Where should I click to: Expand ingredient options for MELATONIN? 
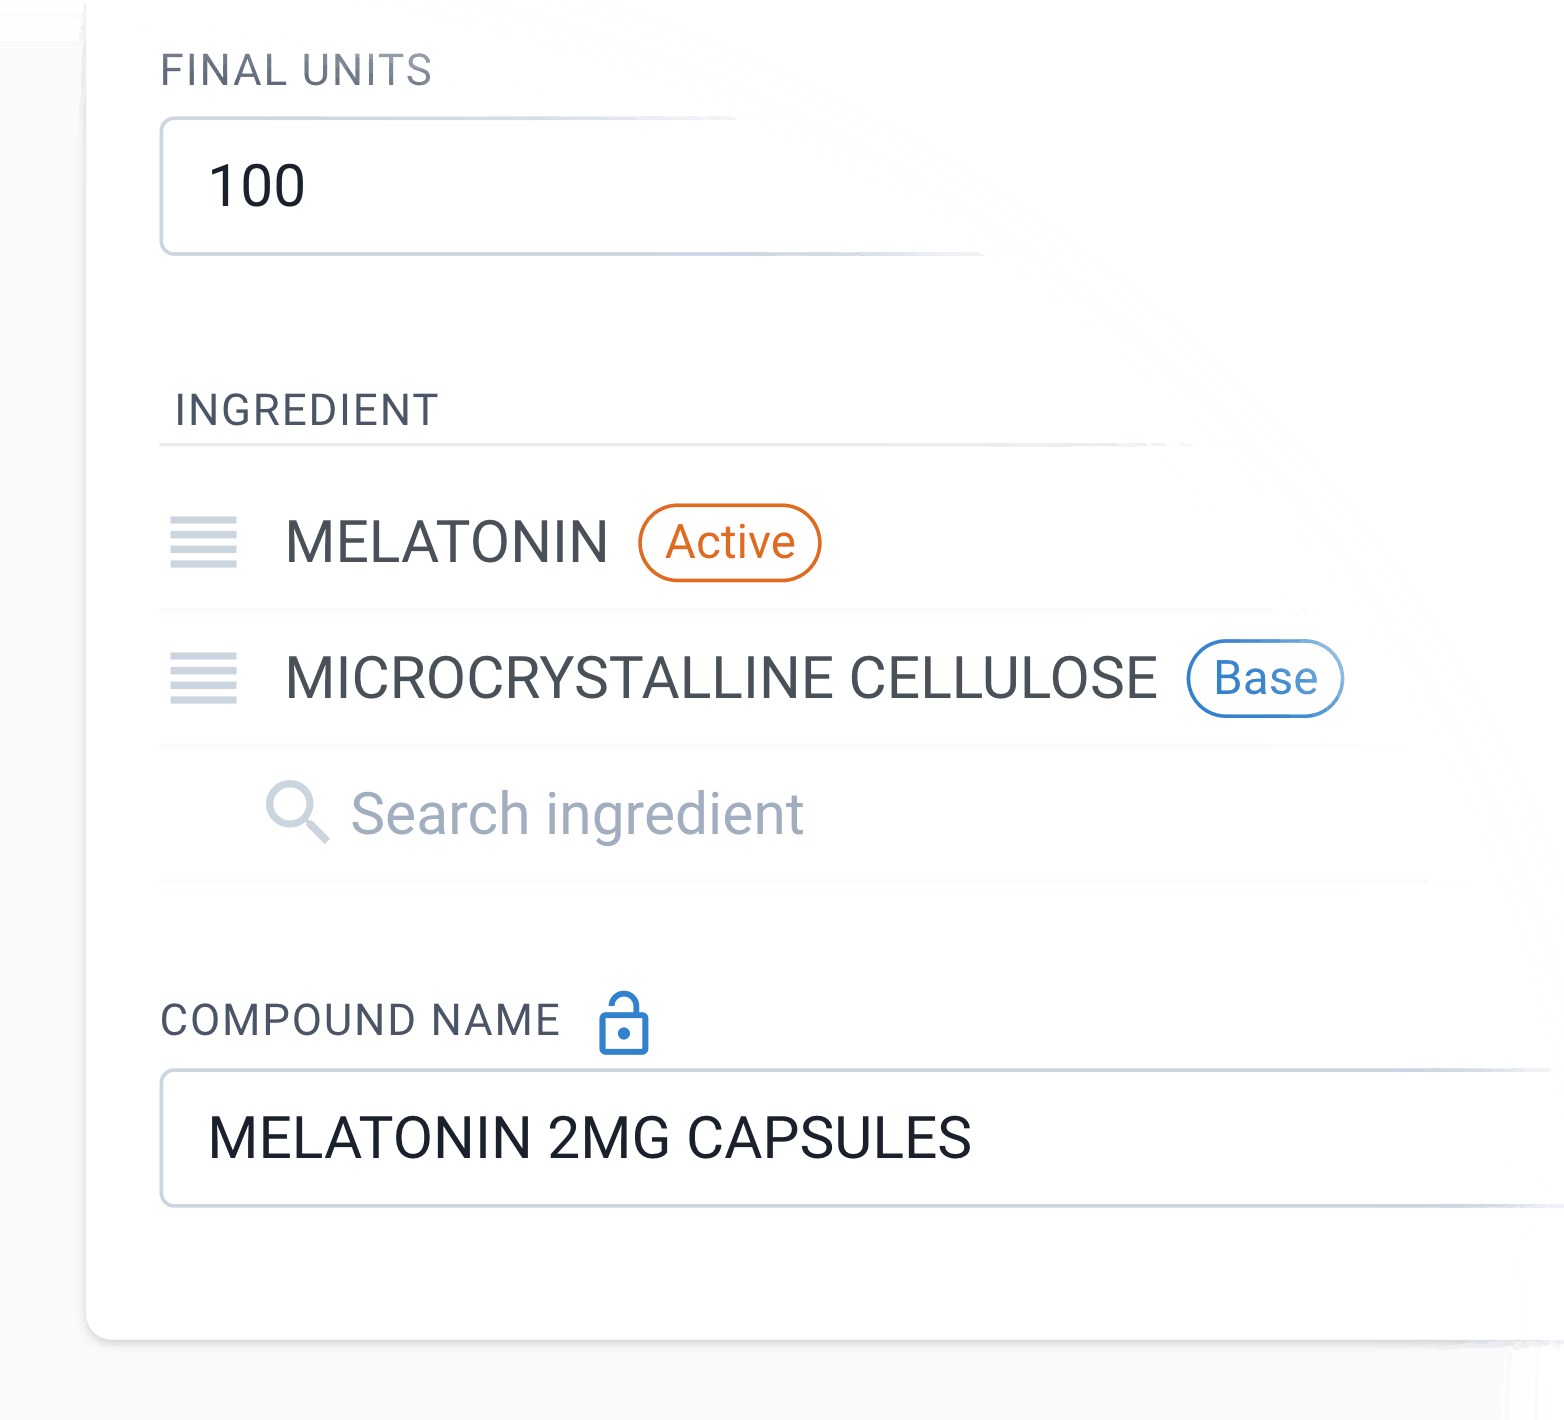(447, 542)
